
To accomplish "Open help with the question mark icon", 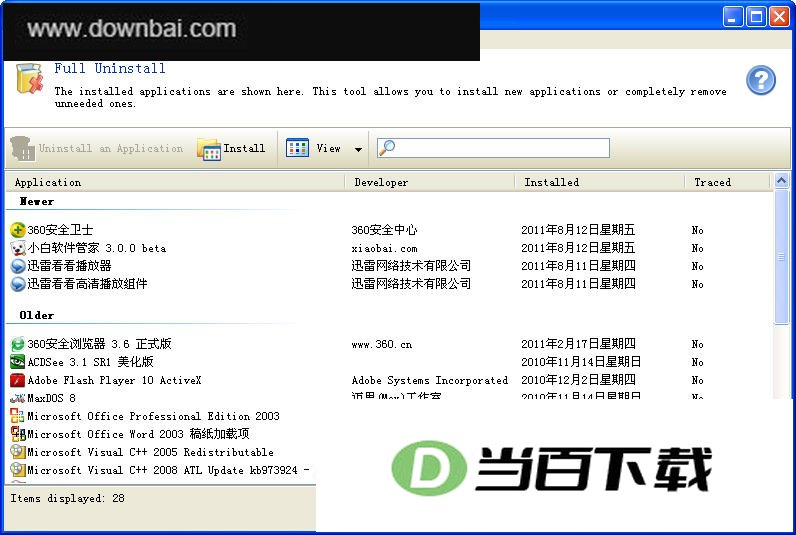I will pyautogui.click(x=760, y=80).
